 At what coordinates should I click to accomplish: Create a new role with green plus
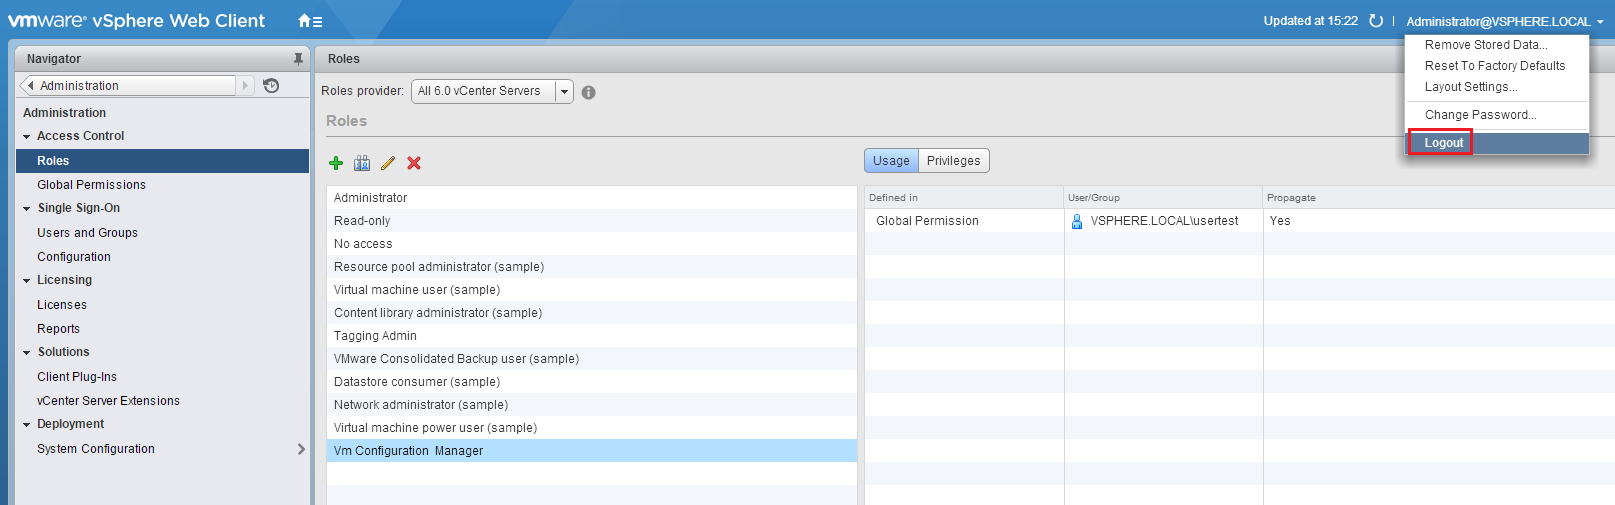pos(336,163)
